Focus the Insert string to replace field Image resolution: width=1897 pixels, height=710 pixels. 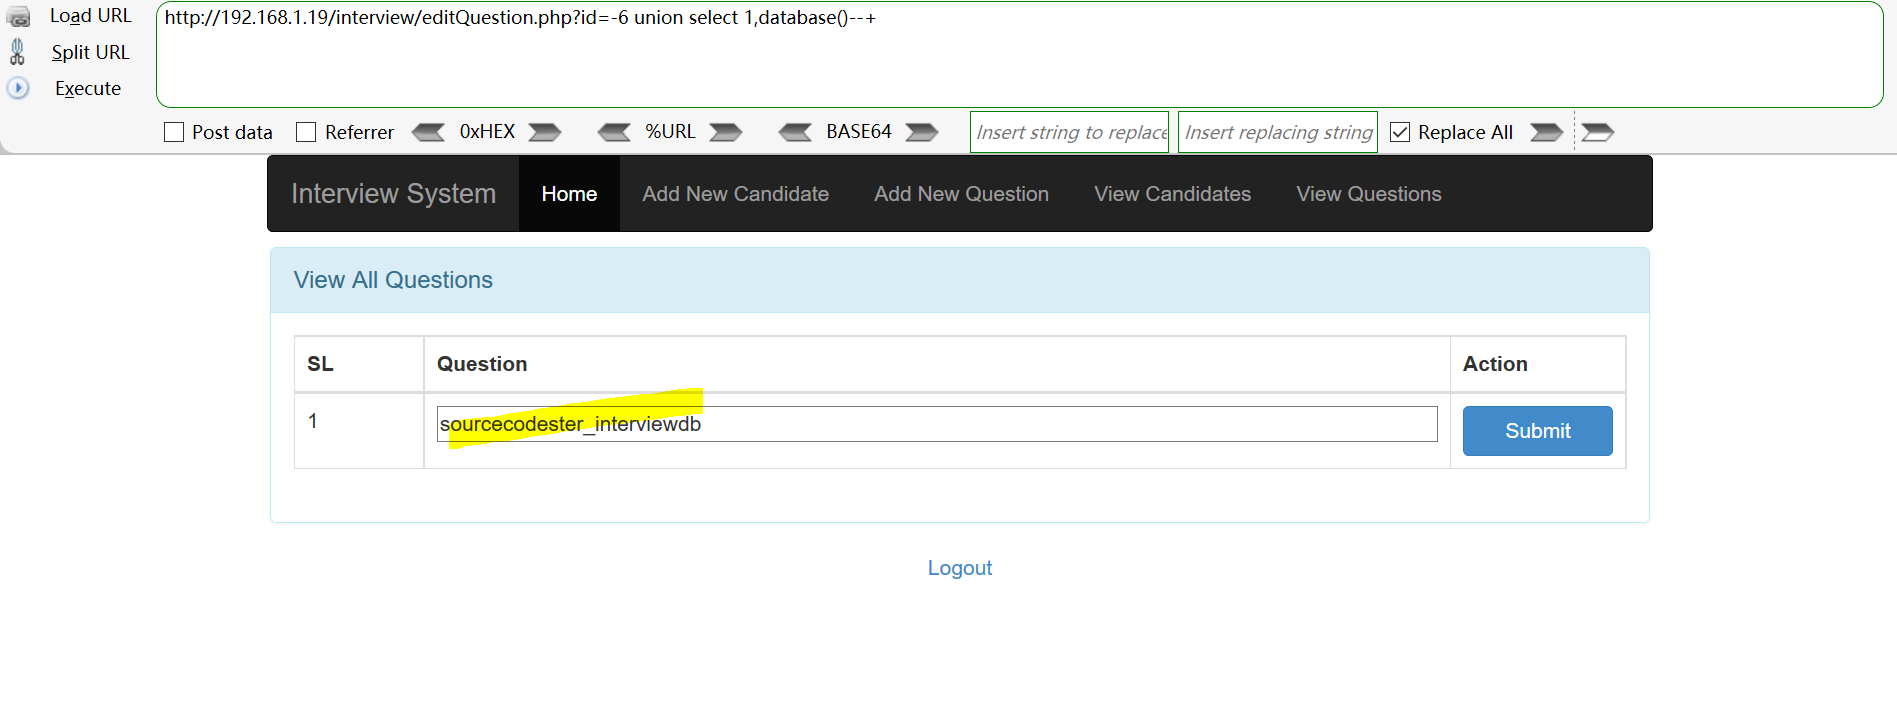coord(1069,132)
